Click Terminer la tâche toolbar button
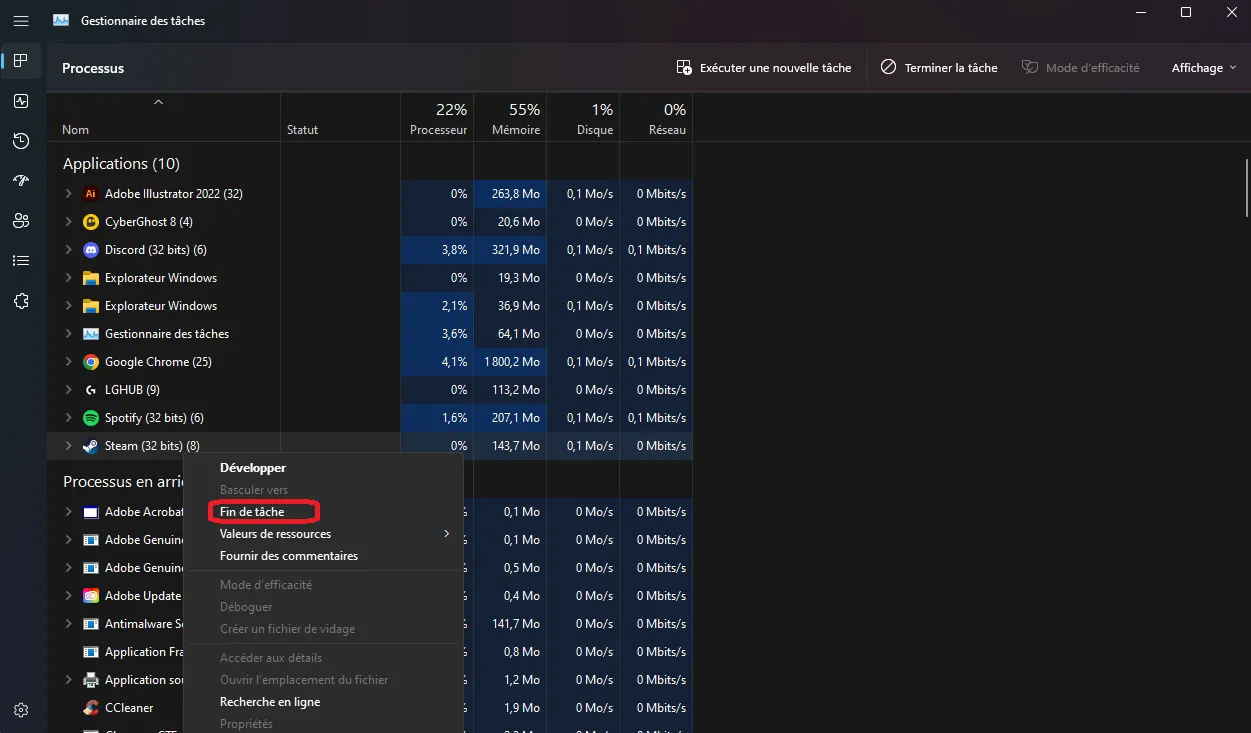 click(x=939, y=68)
